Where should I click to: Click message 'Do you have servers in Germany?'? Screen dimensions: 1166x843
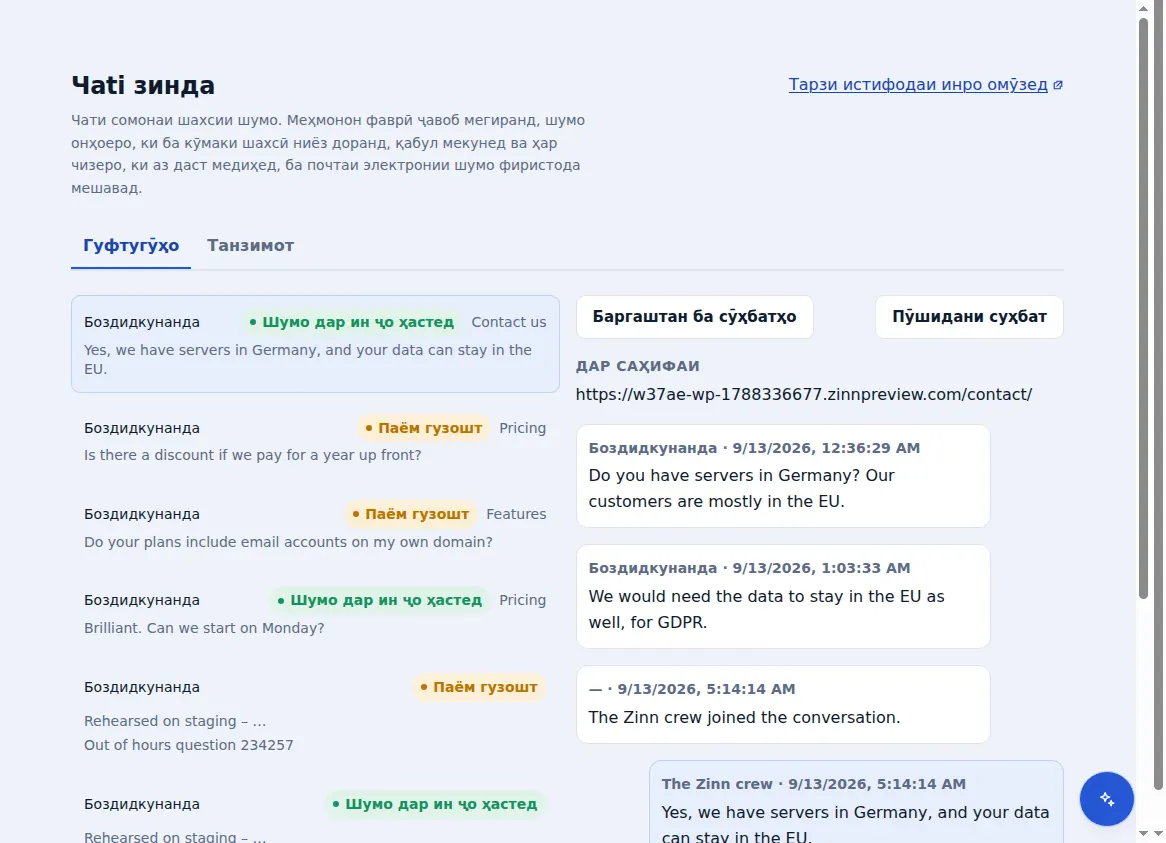783,476
